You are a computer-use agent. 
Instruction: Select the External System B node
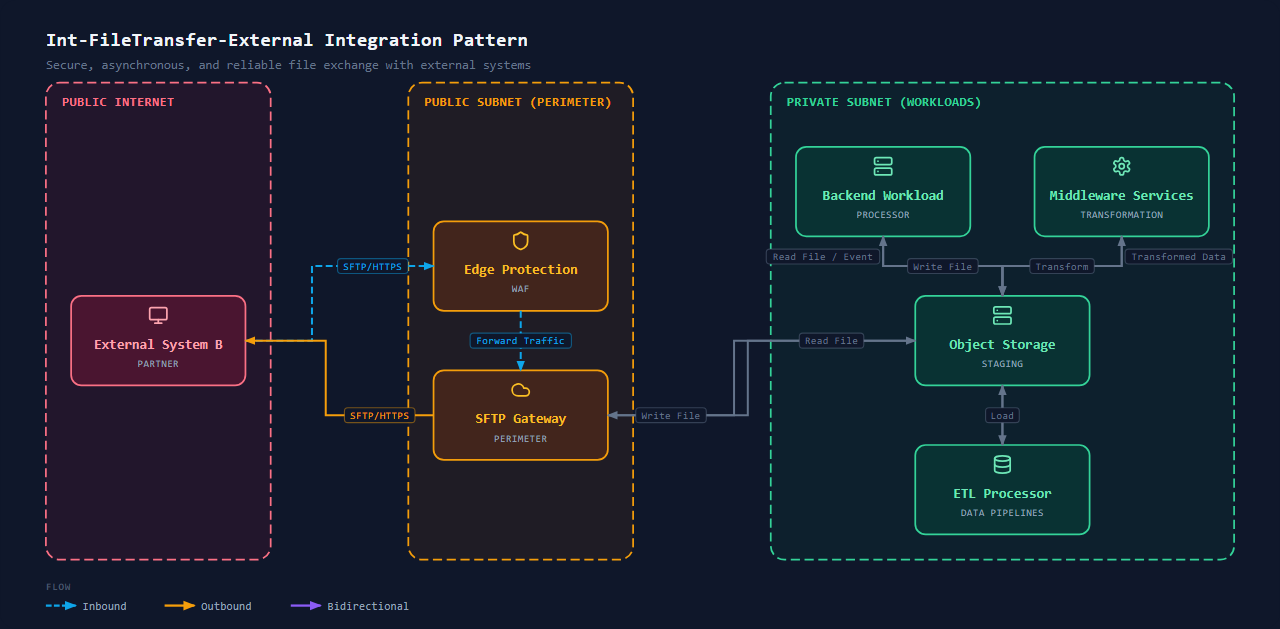point(158,341)
